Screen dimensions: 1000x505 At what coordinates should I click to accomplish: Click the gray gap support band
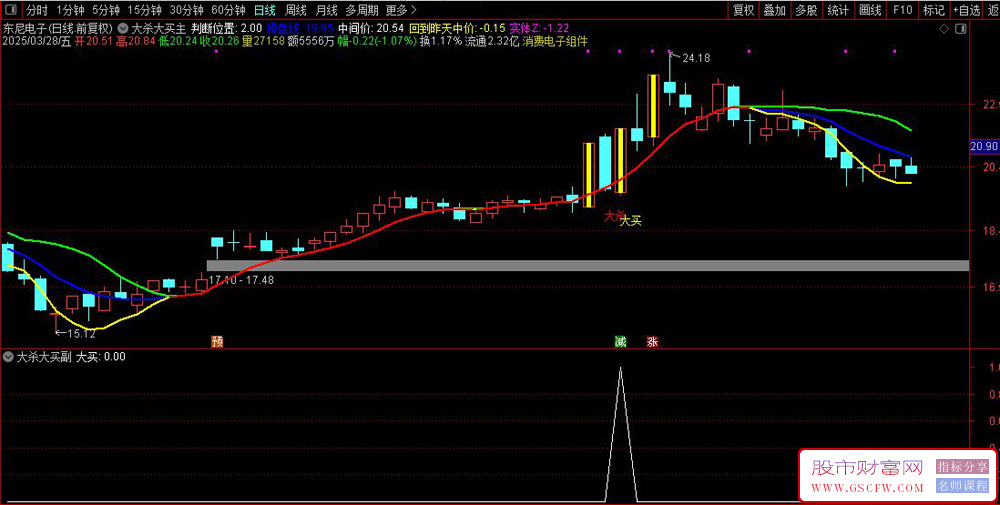587,265
